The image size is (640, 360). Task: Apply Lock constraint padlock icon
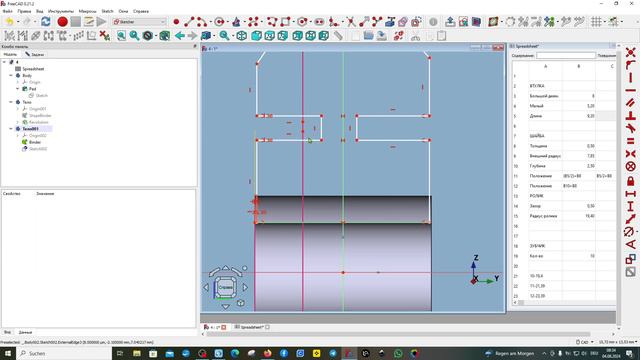point(631,180)
